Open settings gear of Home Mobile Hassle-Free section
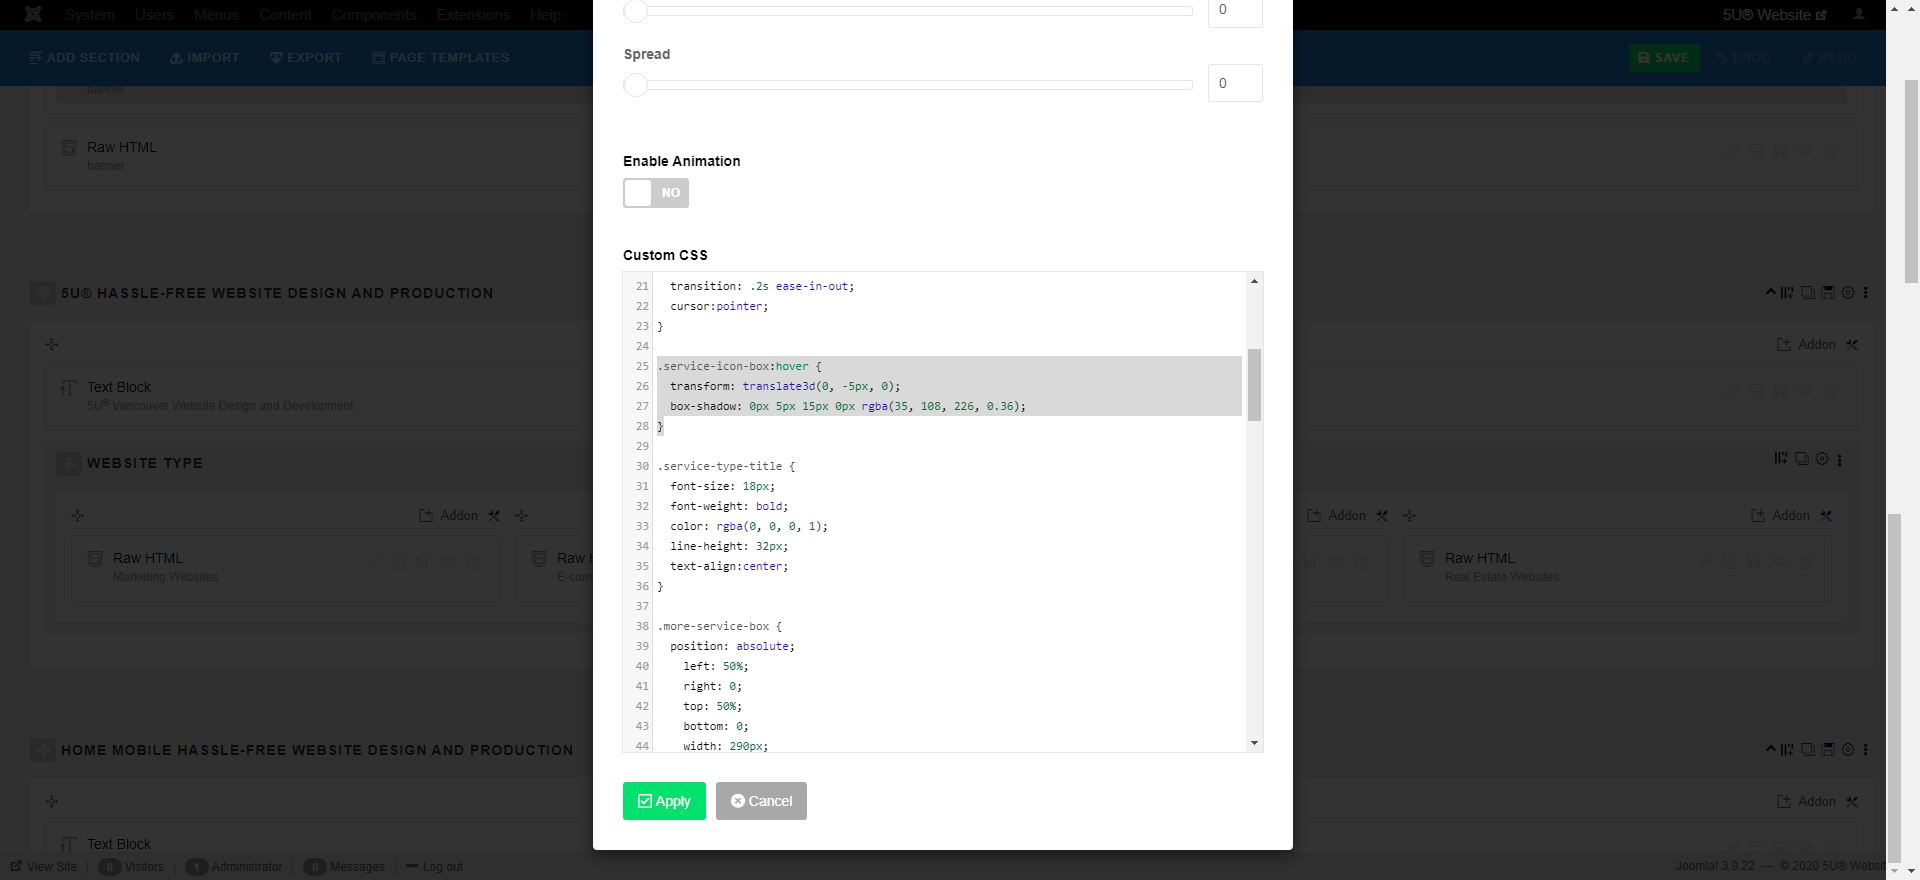 click(1848, 749)
